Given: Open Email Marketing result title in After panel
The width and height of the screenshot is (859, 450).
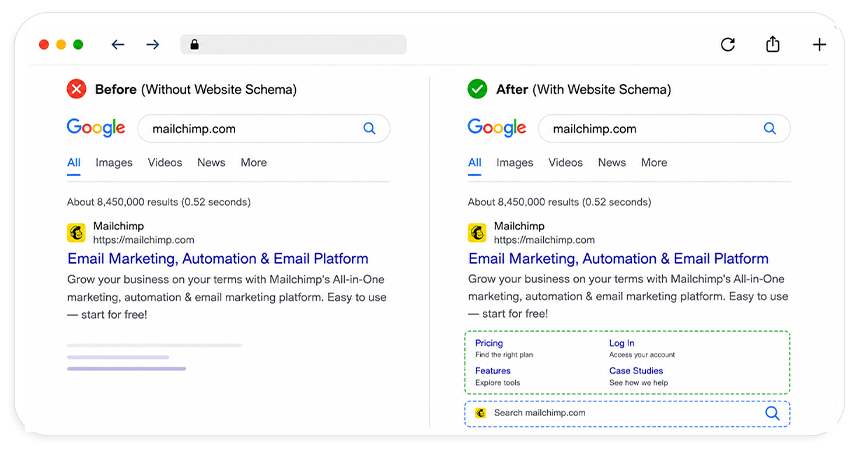Looking at the screenshot, I should click(619, 259).
